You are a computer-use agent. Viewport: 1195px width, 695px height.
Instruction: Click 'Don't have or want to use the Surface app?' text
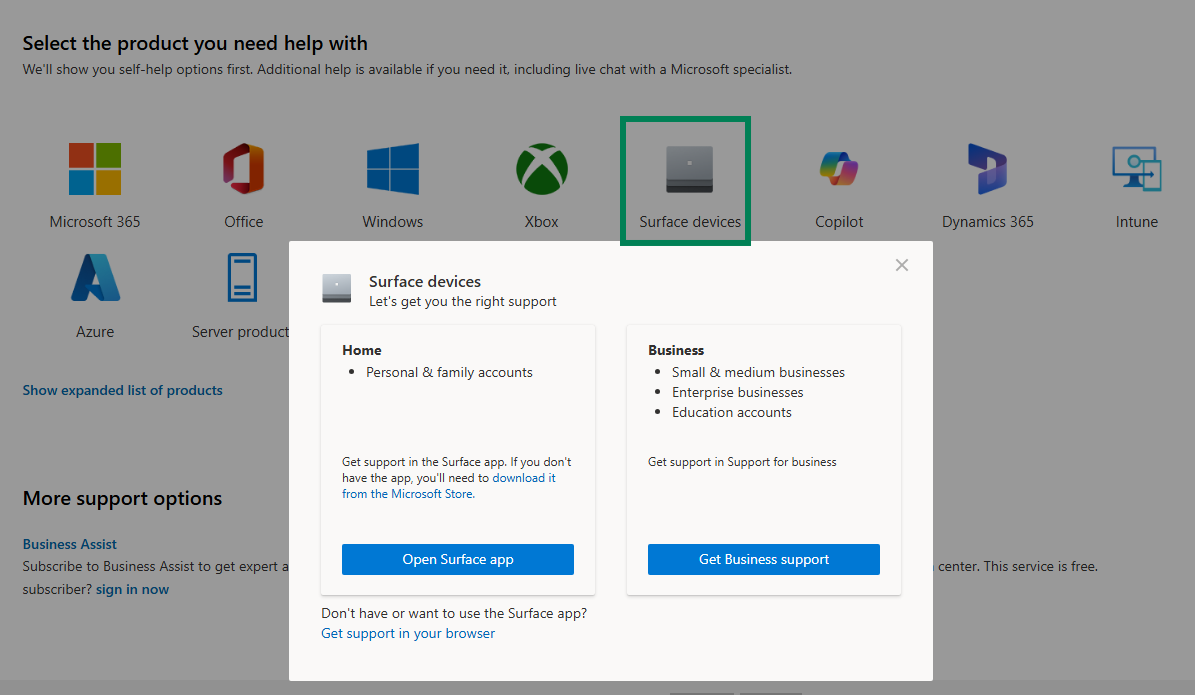(454, 613)
